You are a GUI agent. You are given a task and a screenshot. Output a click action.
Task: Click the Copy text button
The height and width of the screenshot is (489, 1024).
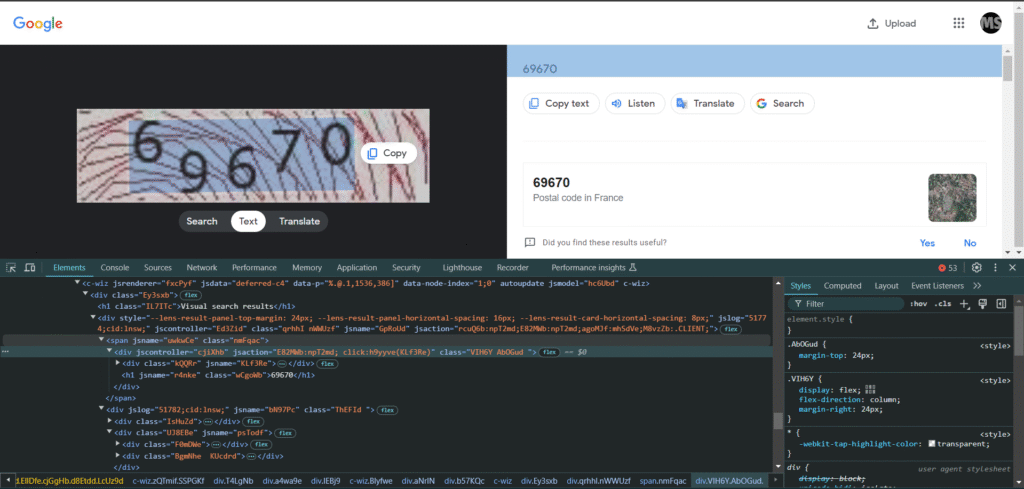click(x=561, y=103)
